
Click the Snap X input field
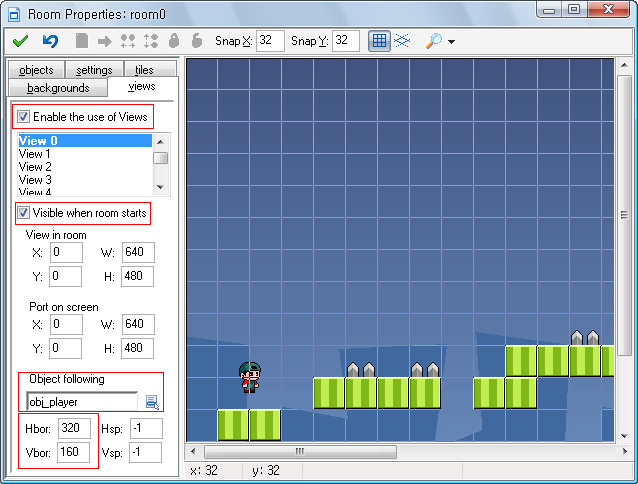[270, 41]
